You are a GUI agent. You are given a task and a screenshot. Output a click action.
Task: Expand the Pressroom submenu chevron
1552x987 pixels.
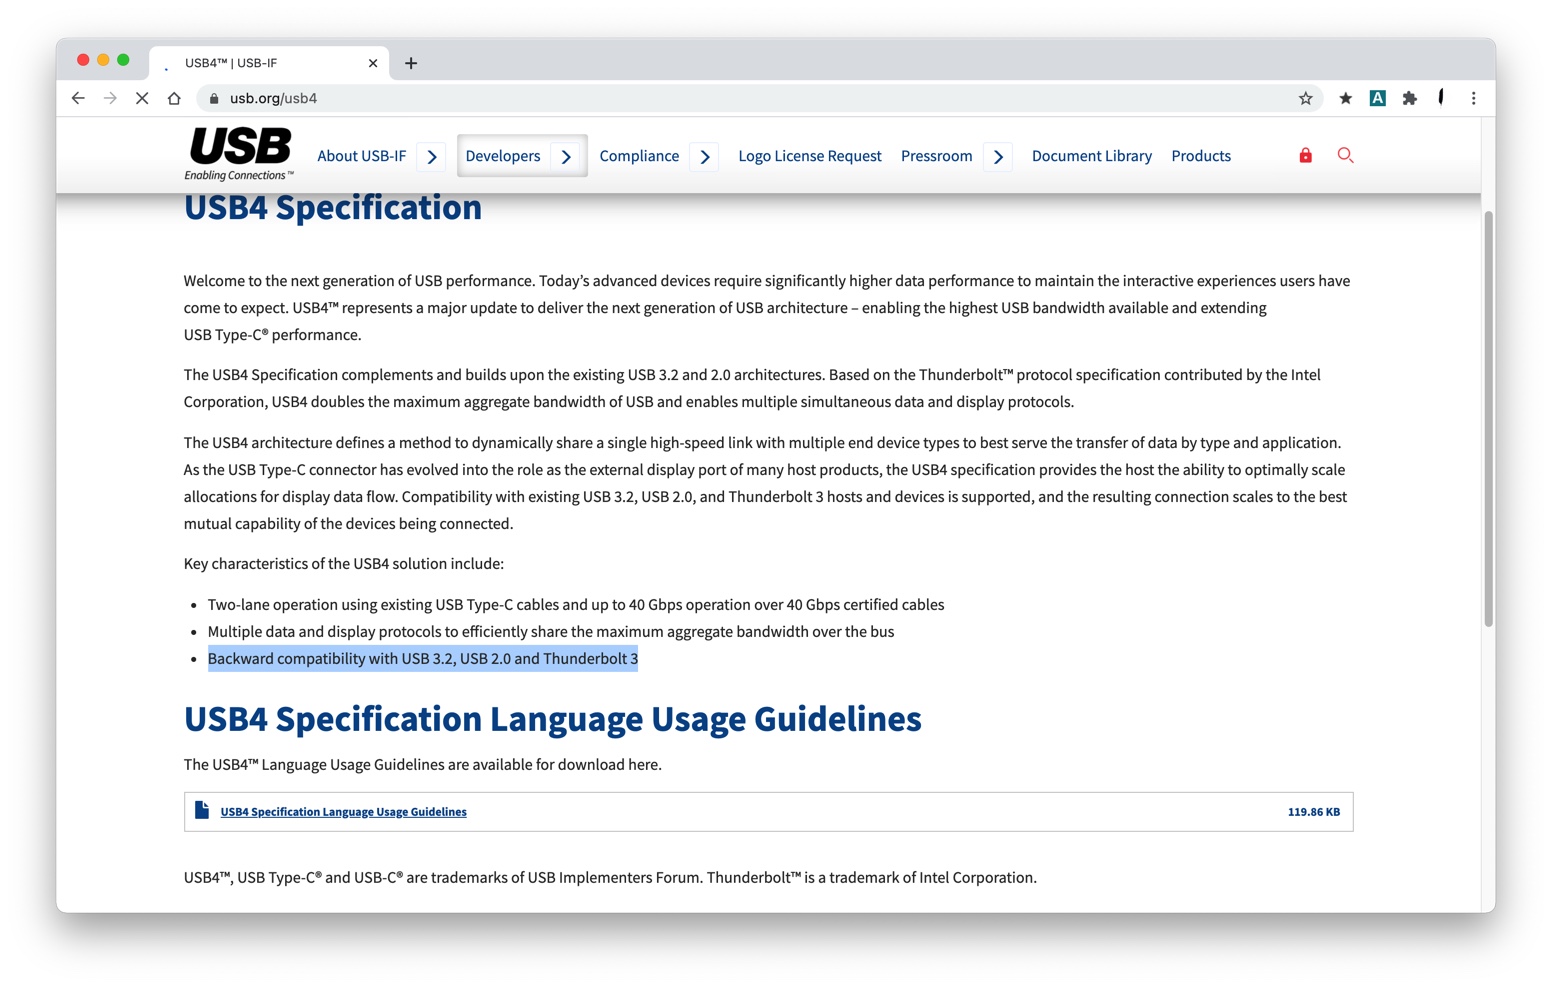[998, 157]
